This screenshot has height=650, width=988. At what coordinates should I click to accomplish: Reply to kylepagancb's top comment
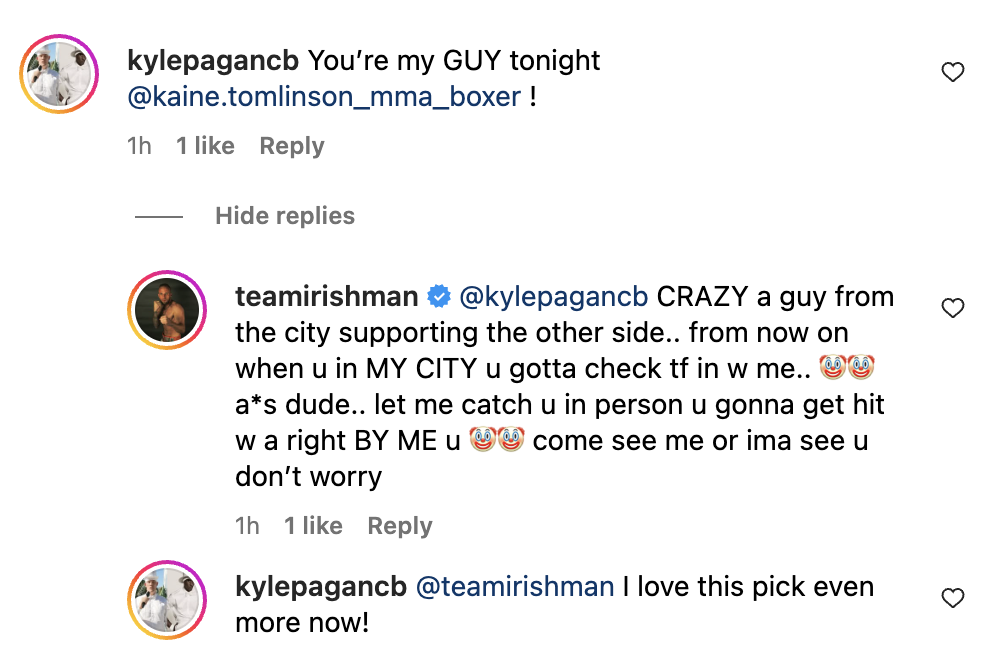(292, 146)
